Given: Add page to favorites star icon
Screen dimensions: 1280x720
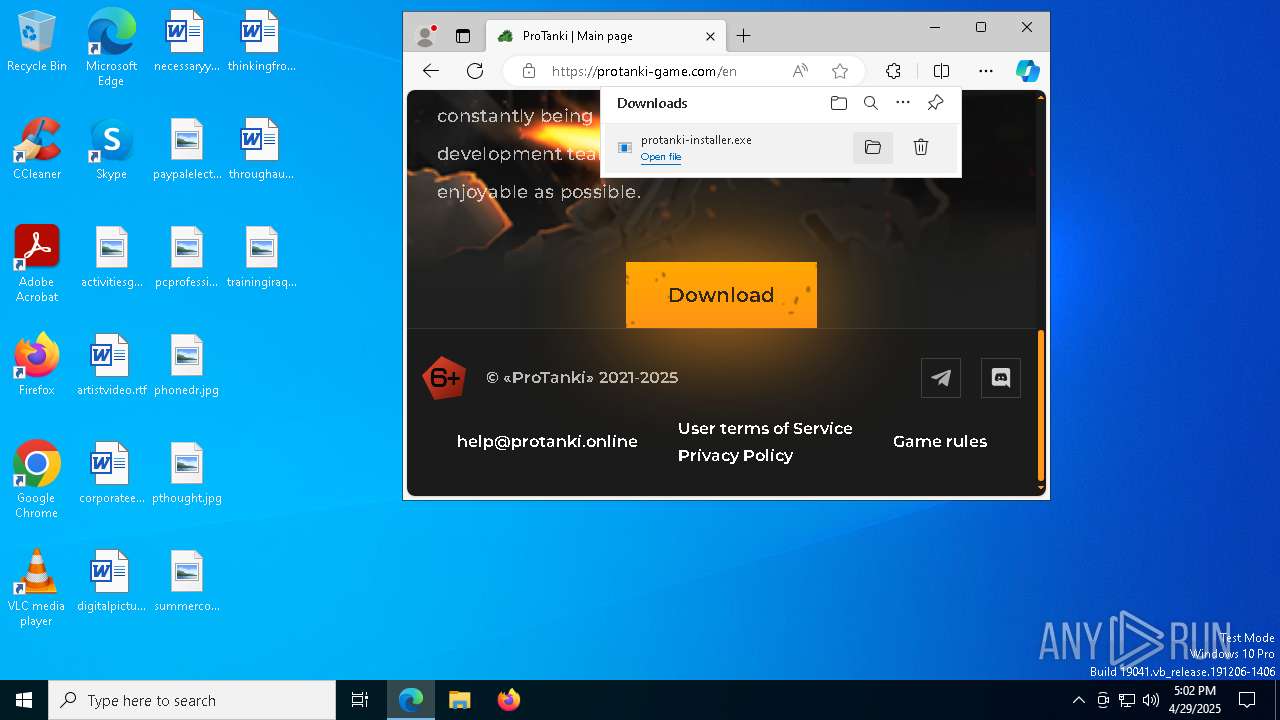Looking at the screenshot, I should point(840,71).
